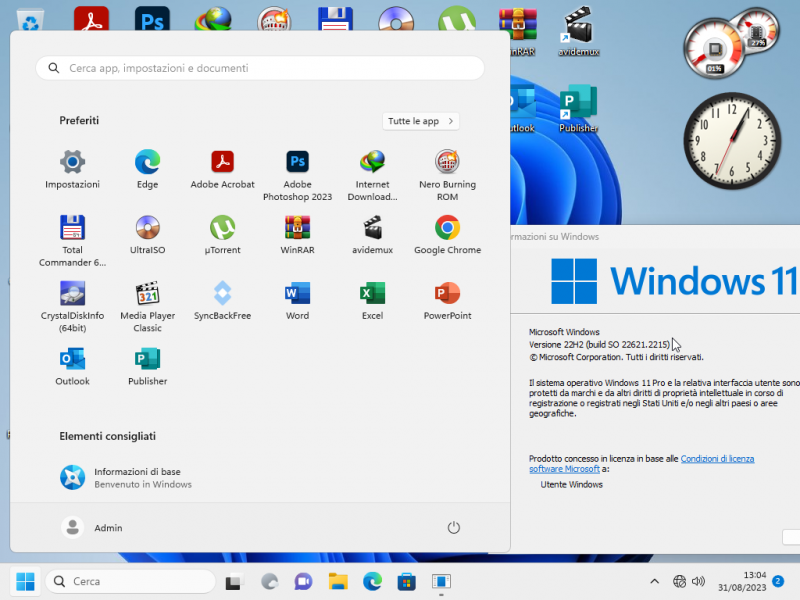This screenshot has width=800, height=600.
Task: Show hidden tray icons with the chevron
Action: pyautogui.click(x=655, y=580)
